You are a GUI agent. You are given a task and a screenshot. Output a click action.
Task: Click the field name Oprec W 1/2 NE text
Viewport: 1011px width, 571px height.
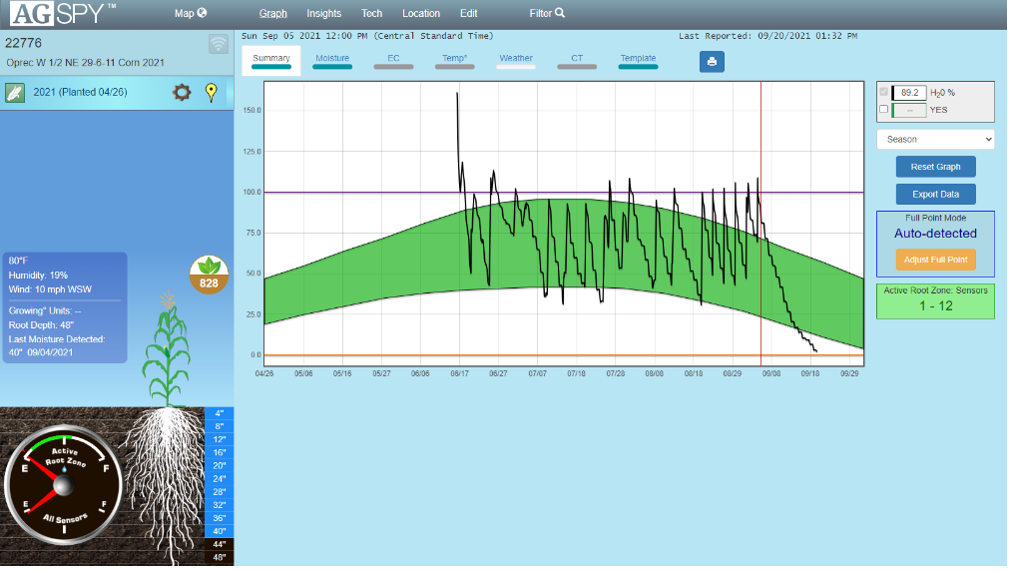pyautogui.click(x=86, y=63)
